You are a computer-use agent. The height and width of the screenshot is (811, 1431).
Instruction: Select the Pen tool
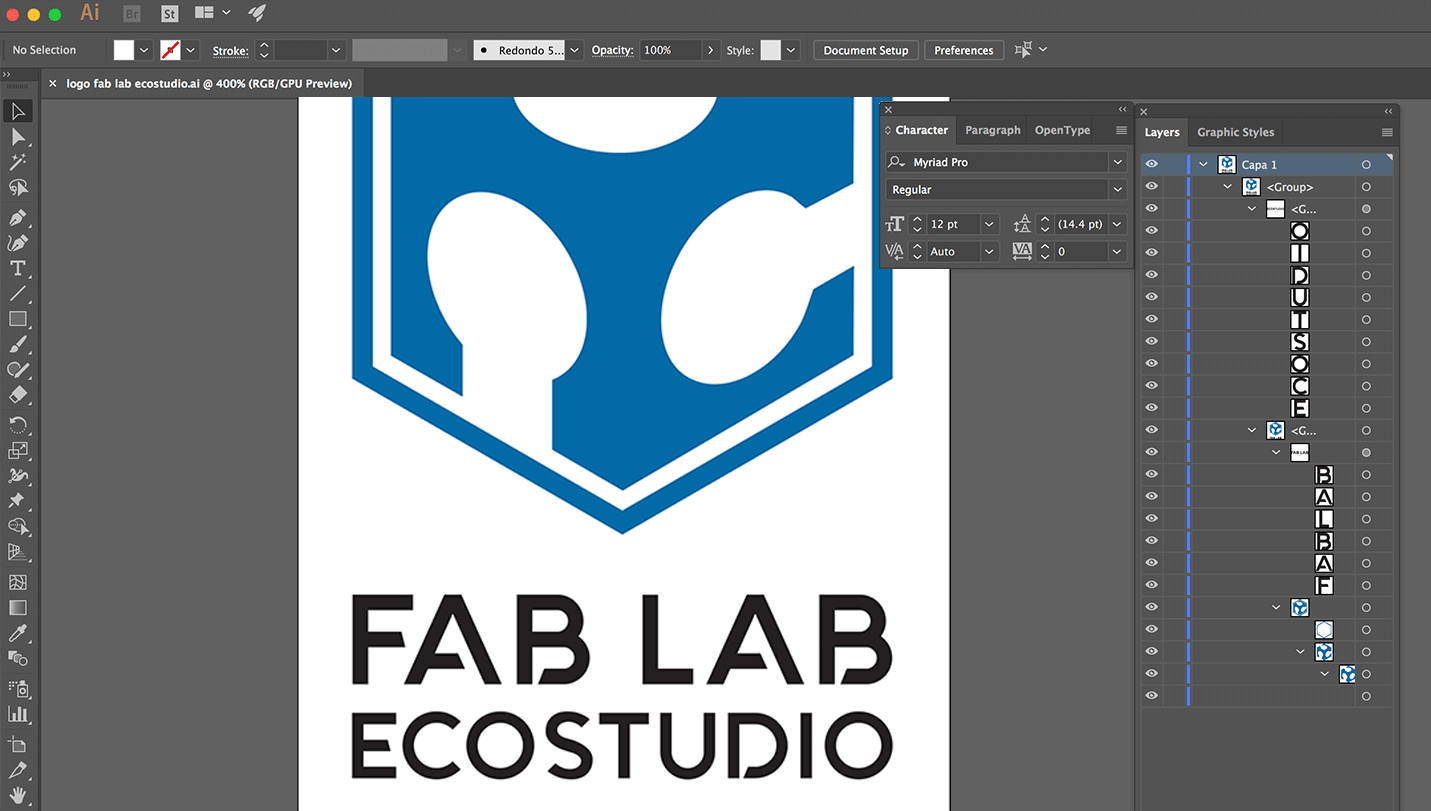point(17,218)
